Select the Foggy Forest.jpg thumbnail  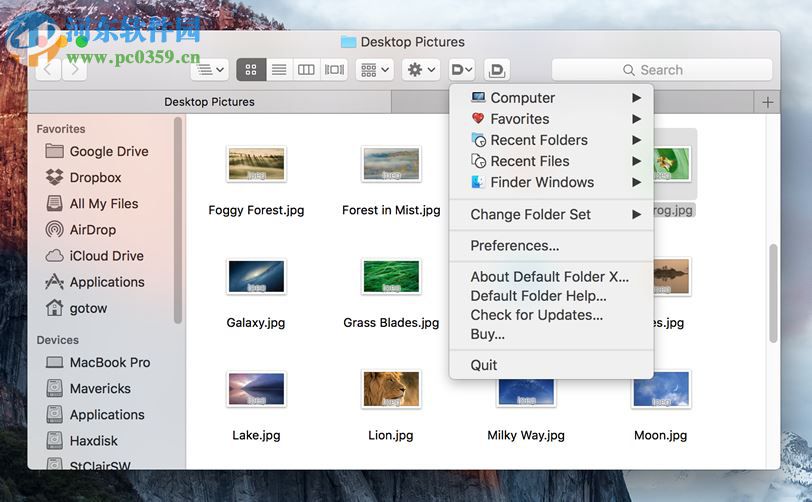pos(256,164)
